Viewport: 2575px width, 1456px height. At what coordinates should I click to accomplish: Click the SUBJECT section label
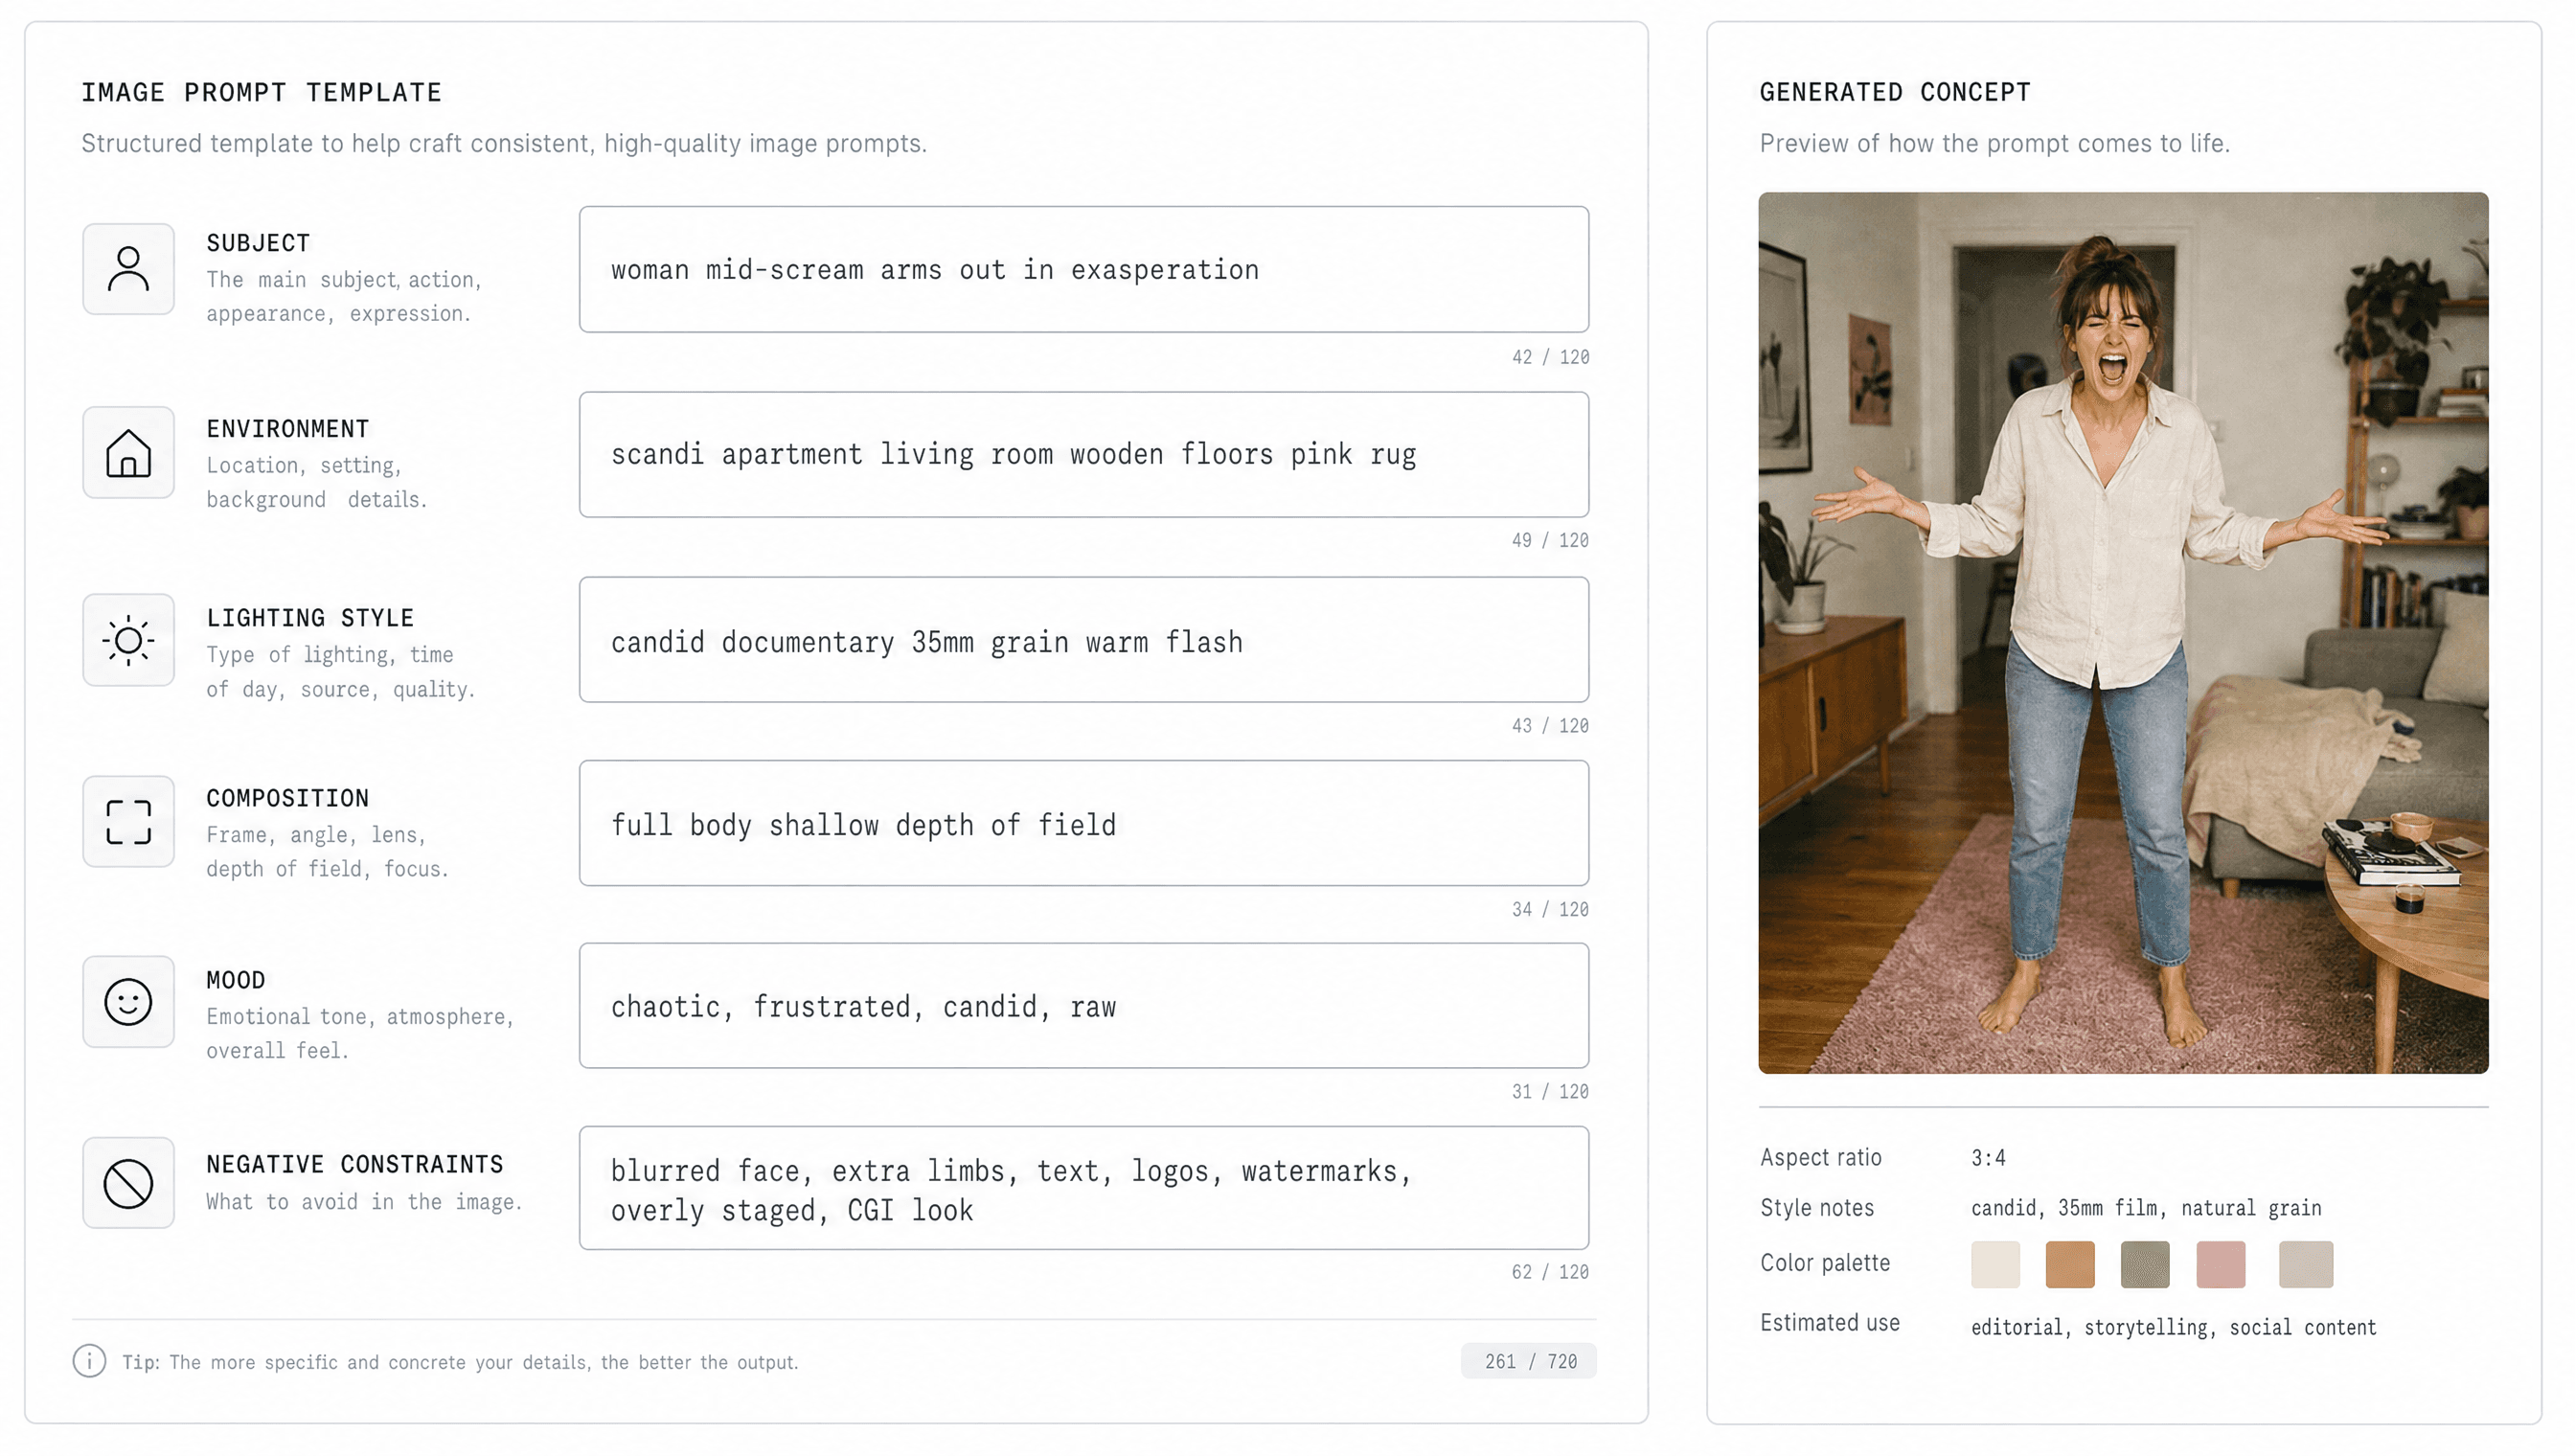[x=258, y=243]
